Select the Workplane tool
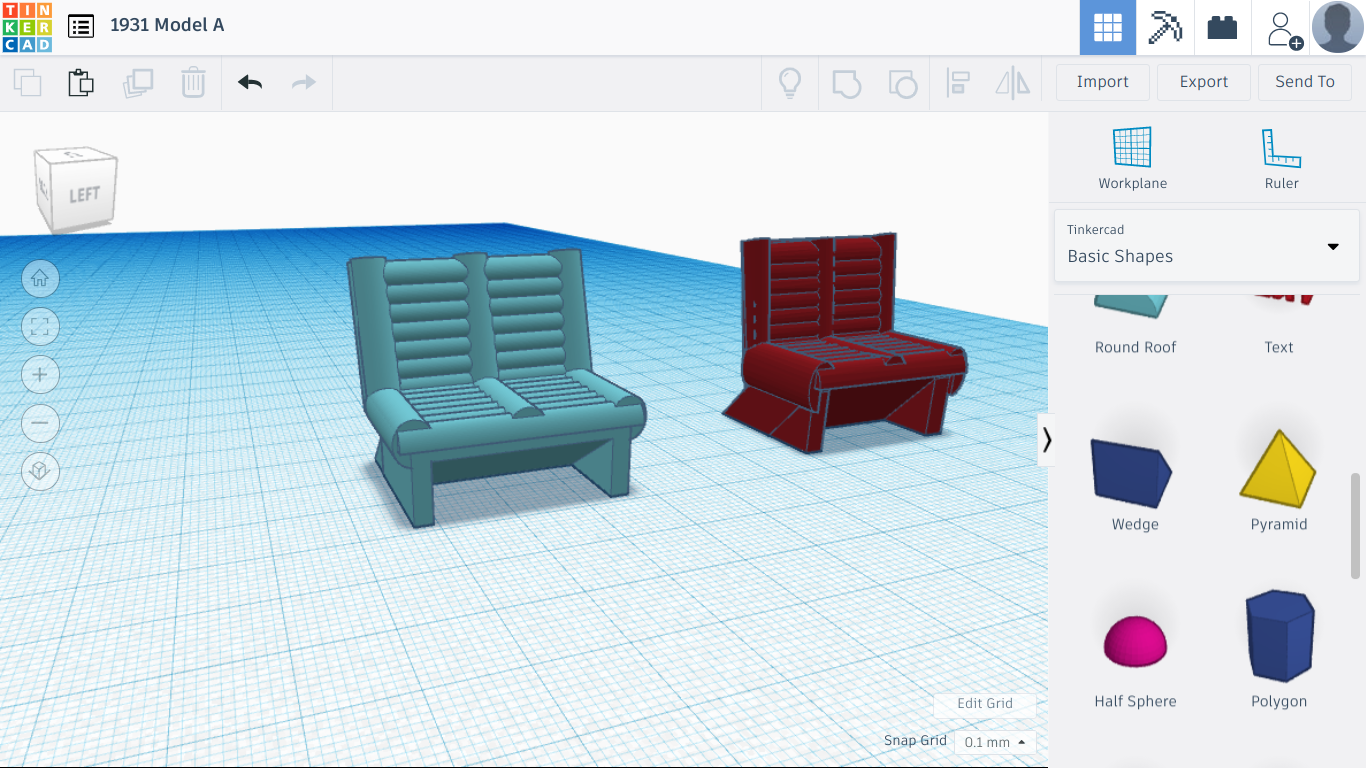Image resolution: width=1366 pixels, height=768 pixels. tap(1133, 158)
